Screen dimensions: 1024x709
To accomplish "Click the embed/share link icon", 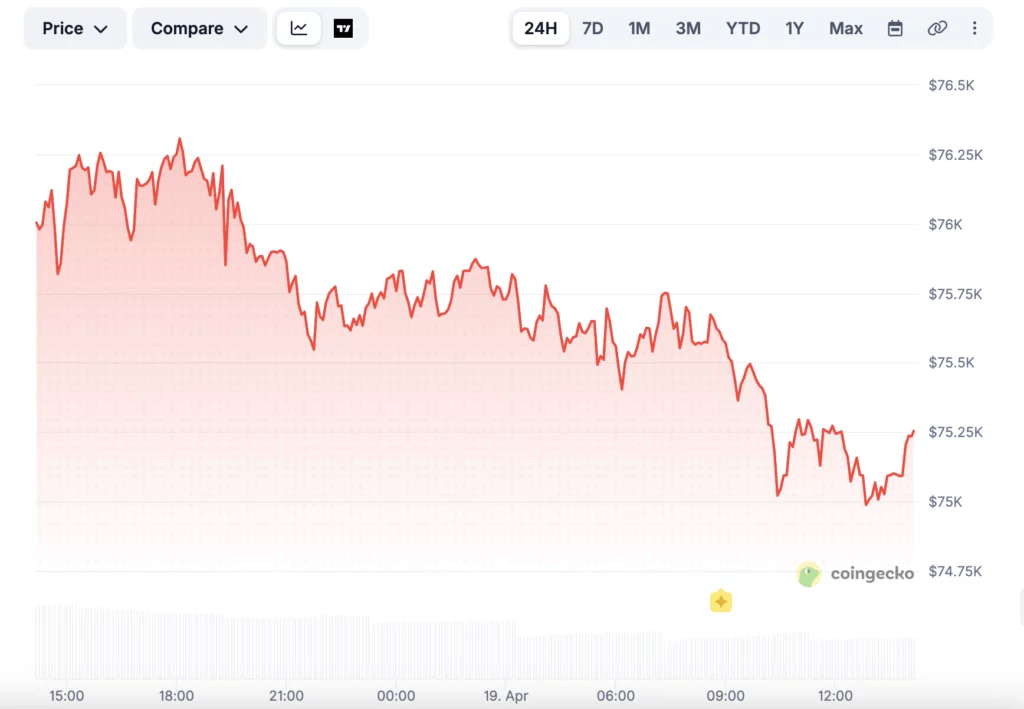I will click(936, 28).
